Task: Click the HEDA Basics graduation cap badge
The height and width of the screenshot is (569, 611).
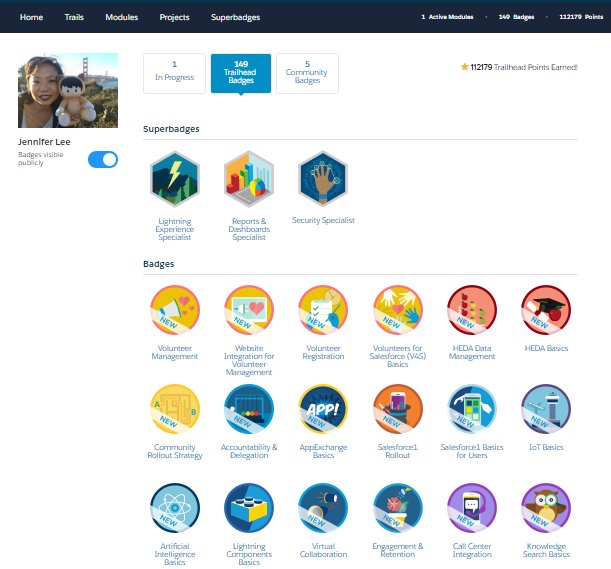Action: point(546,310)
